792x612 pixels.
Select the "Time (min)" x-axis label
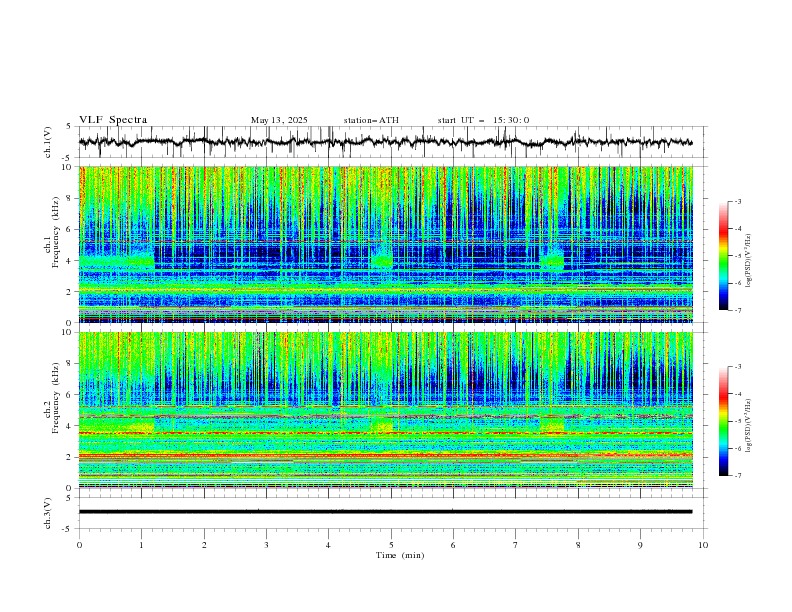(x=400, y=555)
